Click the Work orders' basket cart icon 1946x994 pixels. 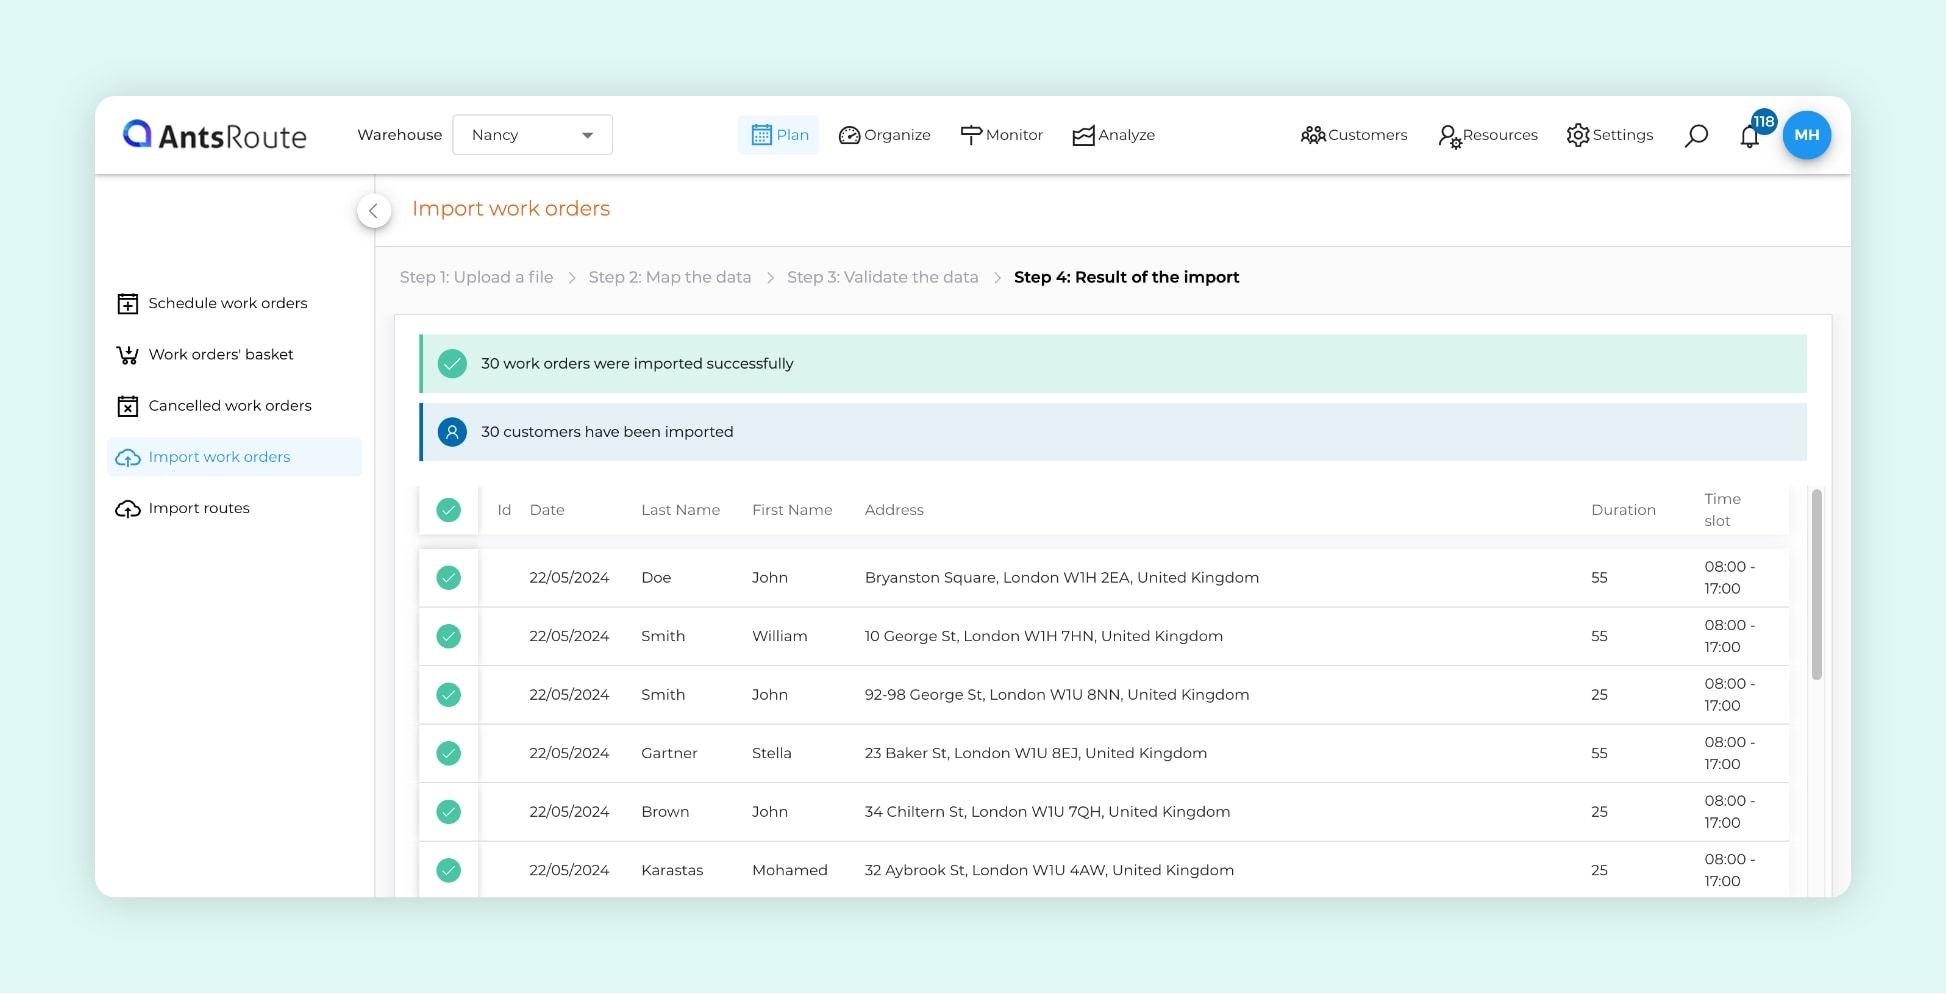128,355
